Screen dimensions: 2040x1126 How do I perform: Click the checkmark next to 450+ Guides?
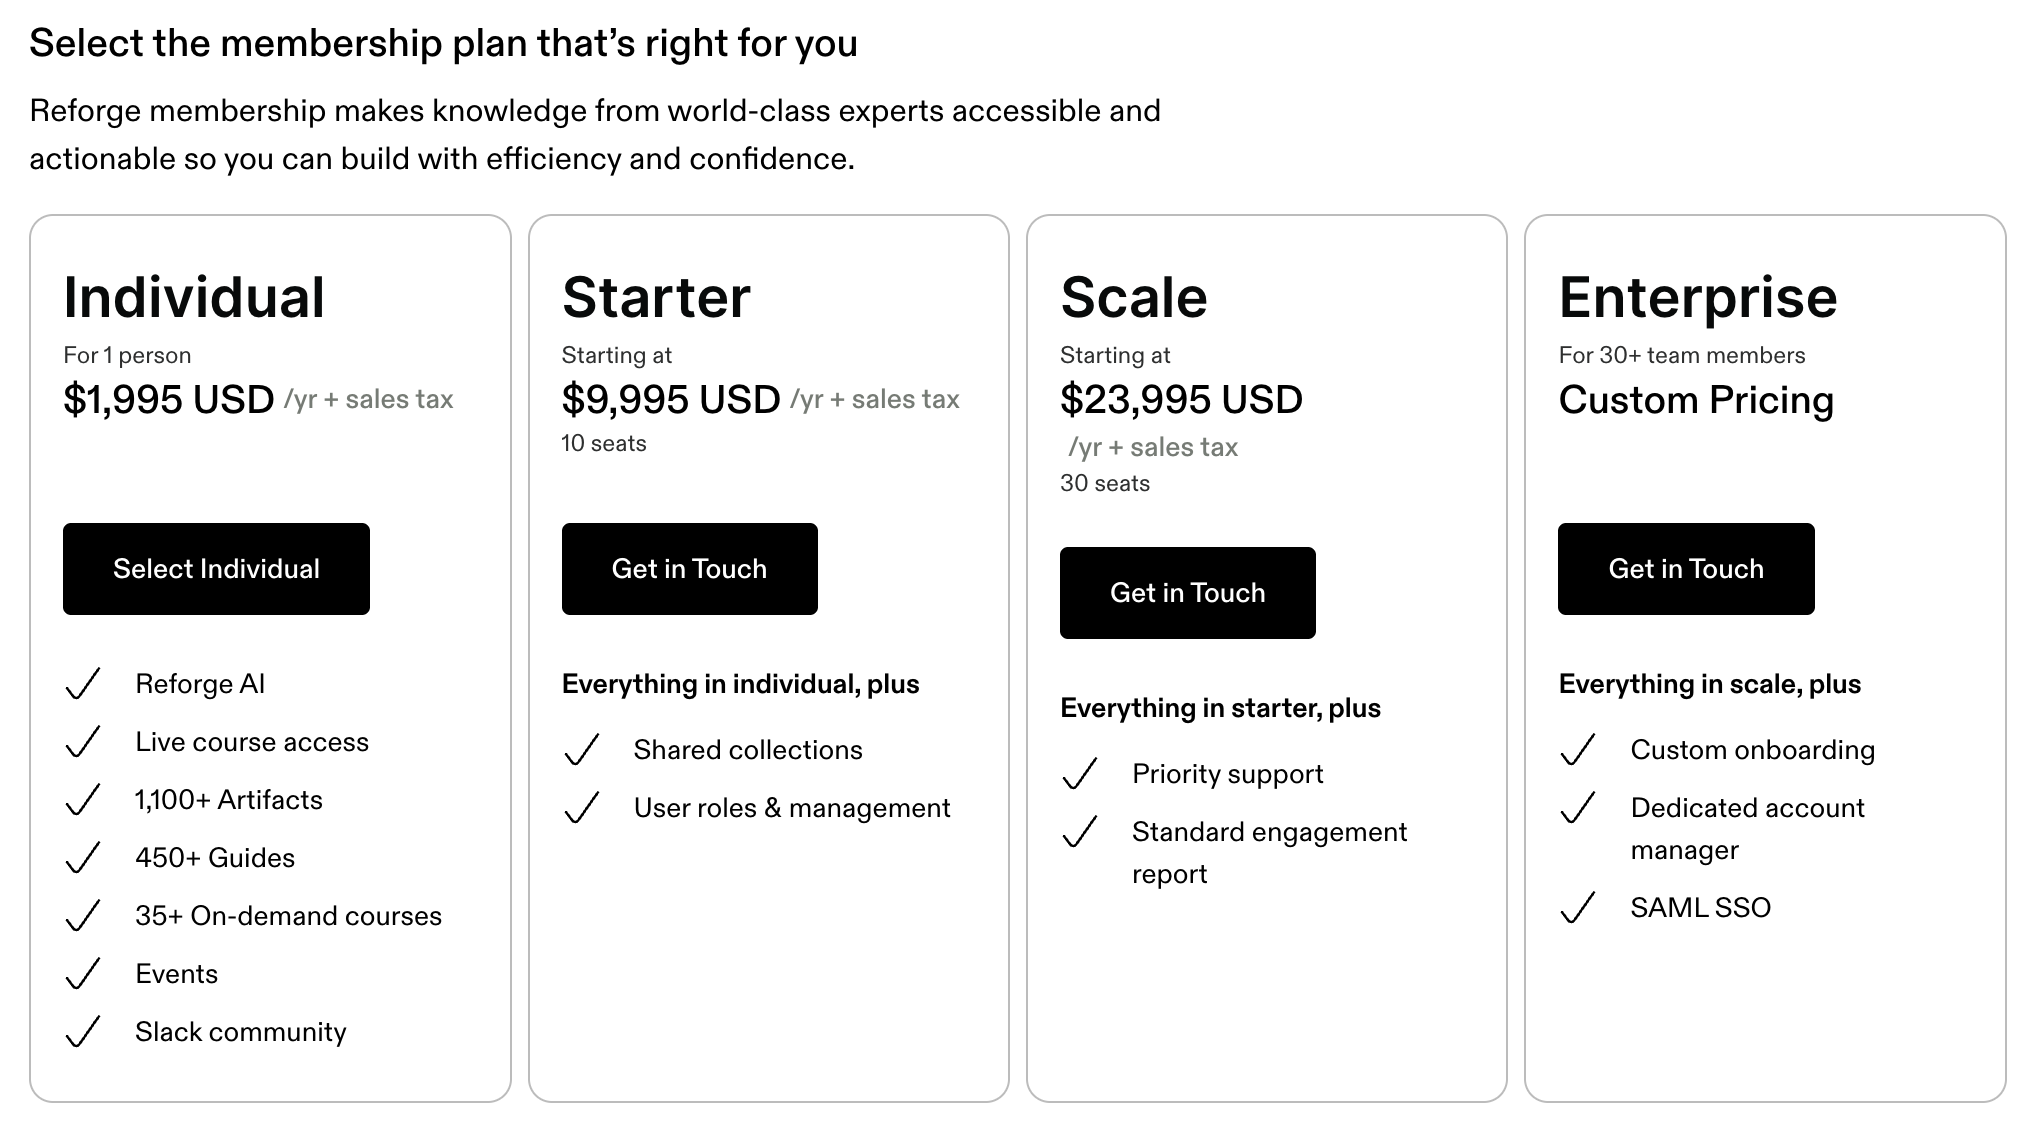coord(83,858)
